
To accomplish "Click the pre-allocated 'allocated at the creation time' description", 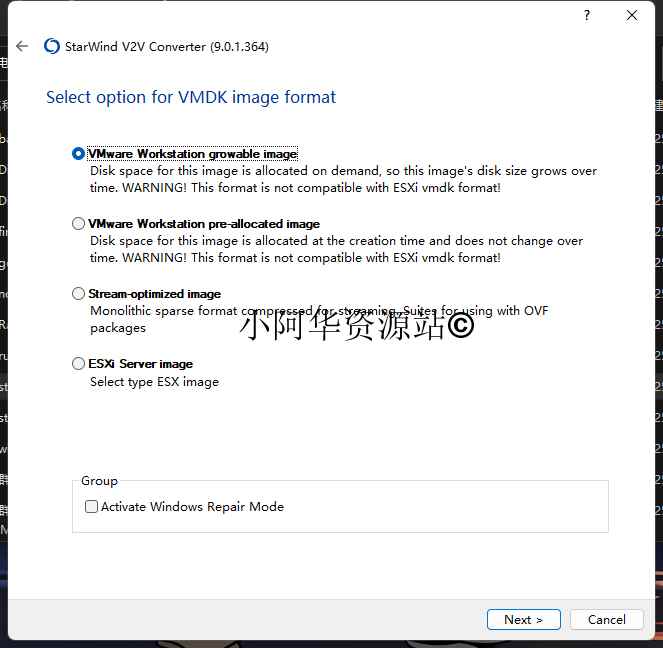I will coord(336,248).
